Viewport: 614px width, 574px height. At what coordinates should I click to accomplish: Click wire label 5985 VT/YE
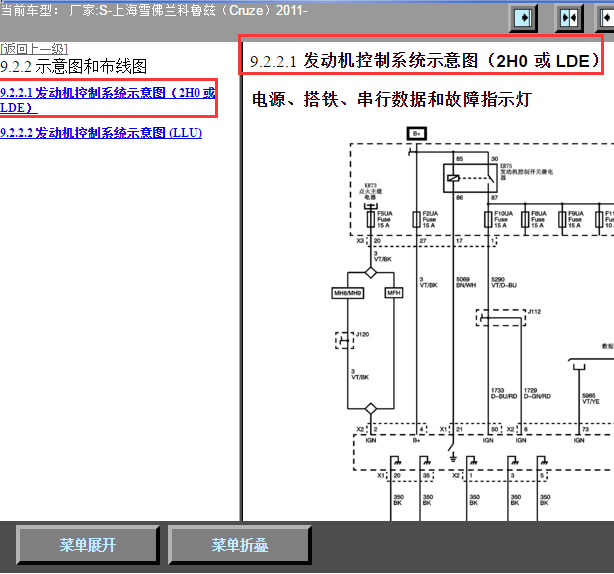coord(591,399)
